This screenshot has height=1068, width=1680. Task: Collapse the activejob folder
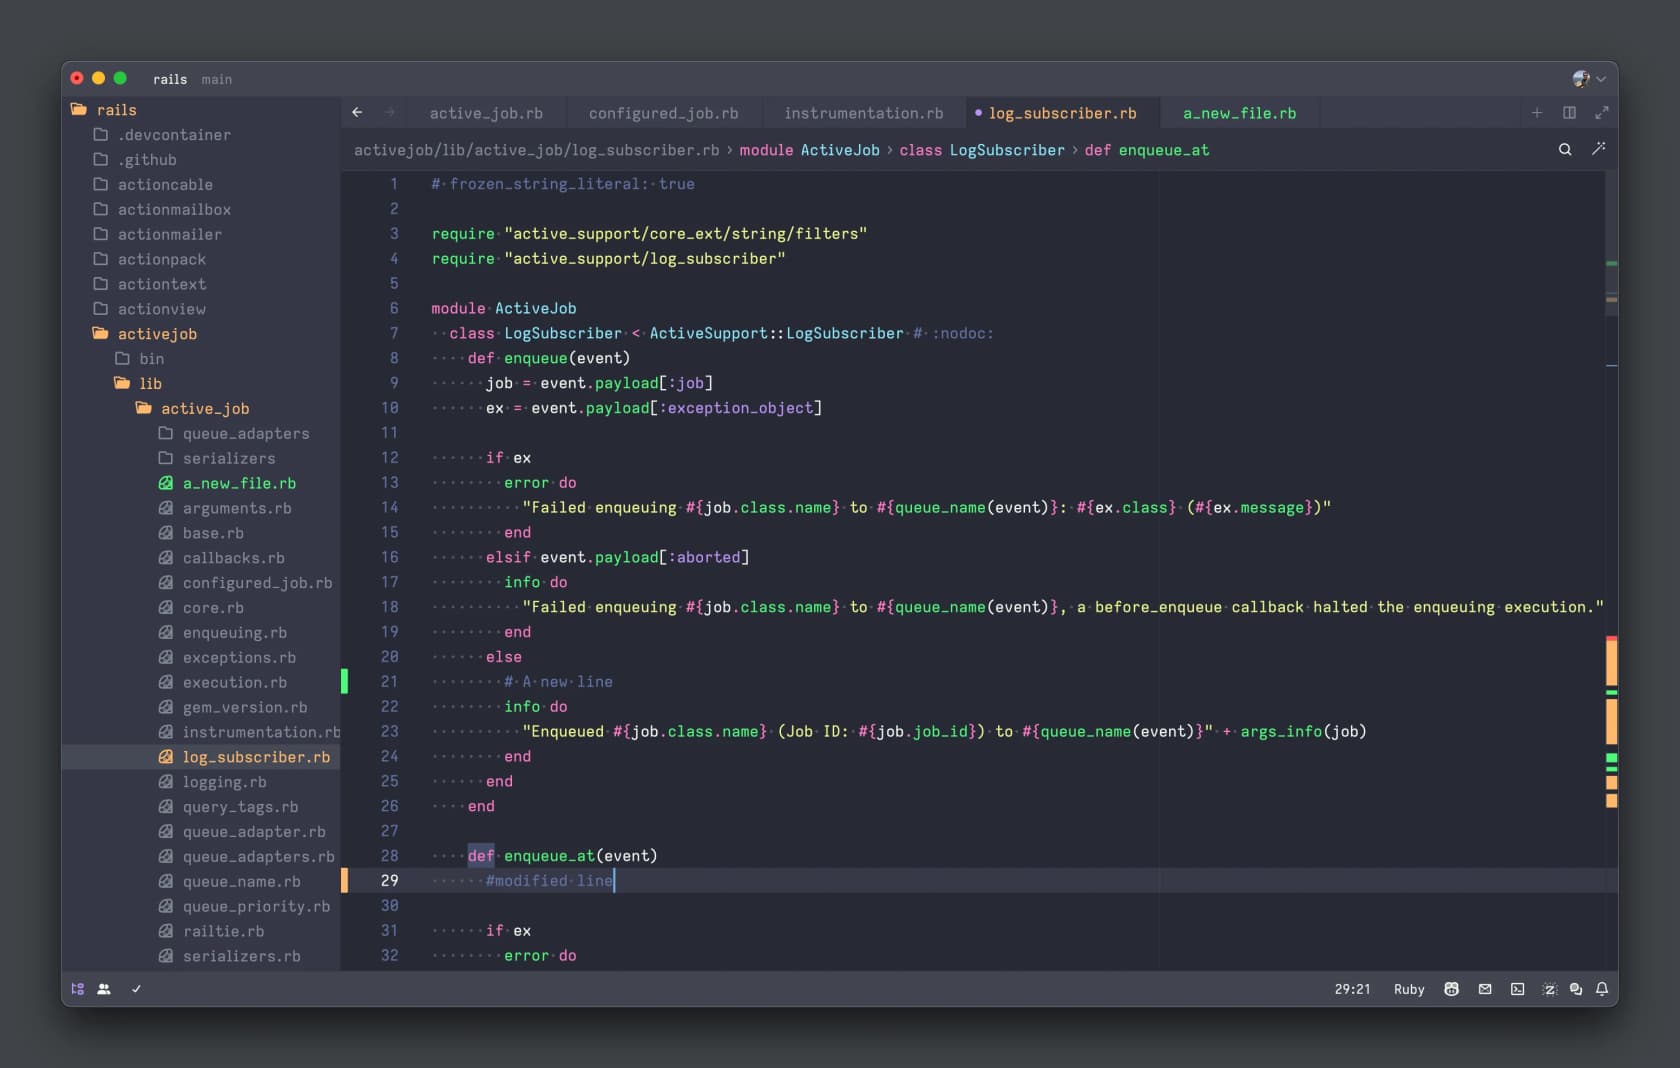coord(157,334)
